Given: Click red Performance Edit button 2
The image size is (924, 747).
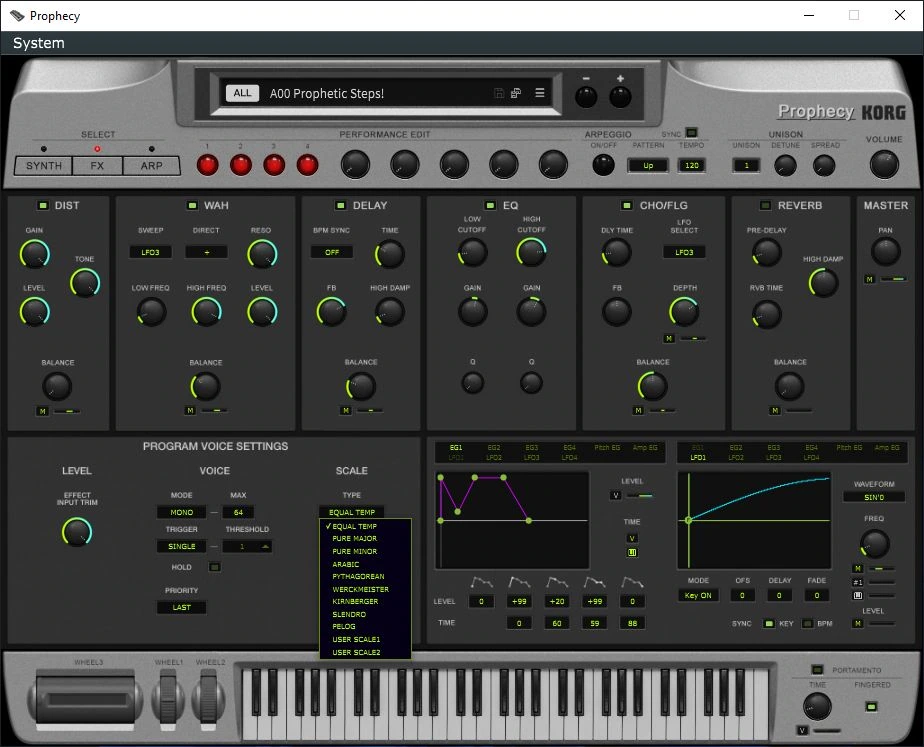Looking at the screenshot, I should click(240, 165).
